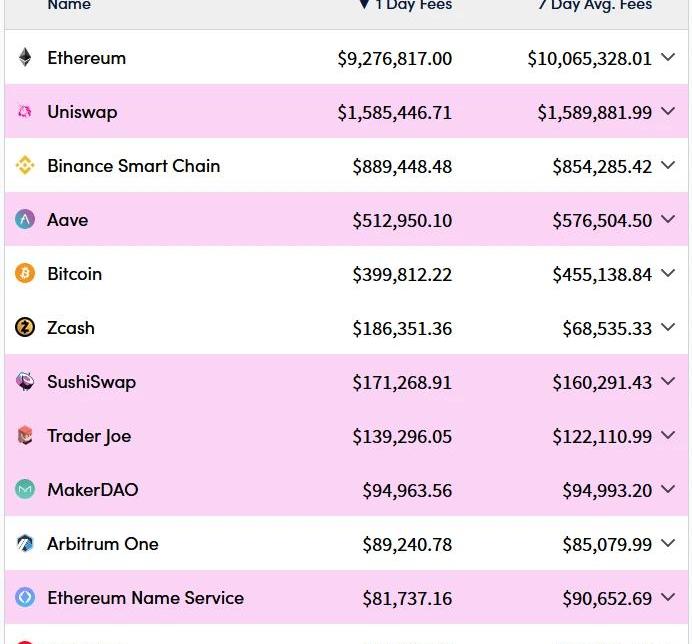Expand the MakerDAO row chevron
692x644 pixels.
pyautogui.click(x=668, y=490)
